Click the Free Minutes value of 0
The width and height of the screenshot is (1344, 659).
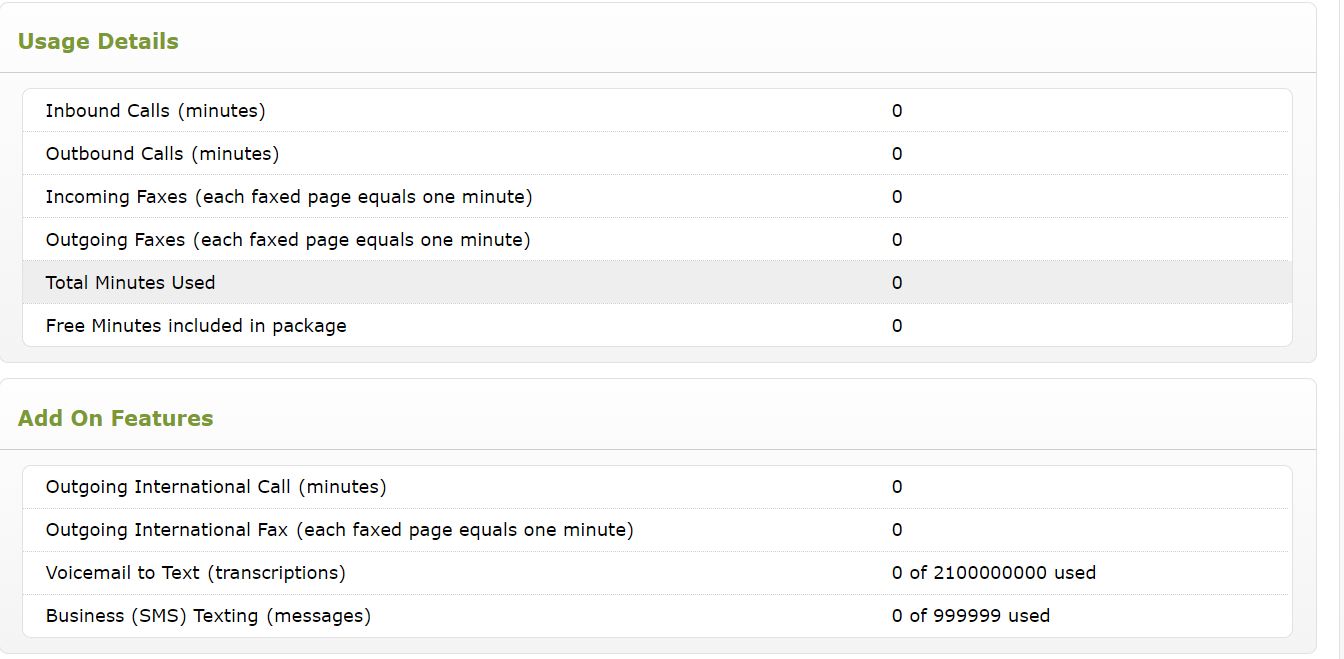tap(897, 326)
